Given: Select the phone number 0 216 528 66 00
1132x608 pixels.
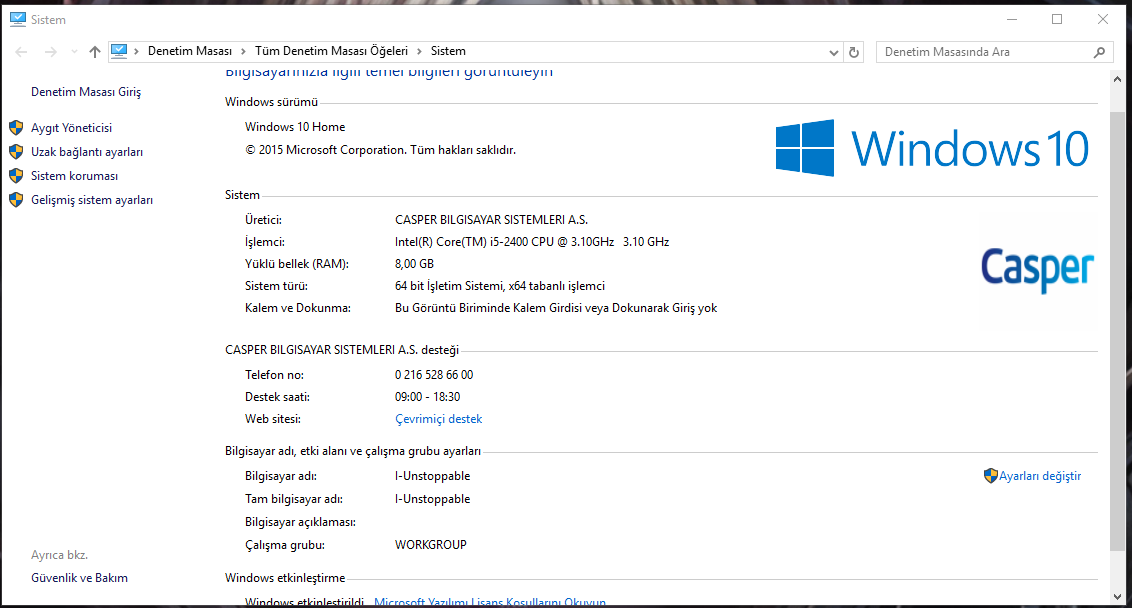Looking at the screenshot, I should pos(434,375).
